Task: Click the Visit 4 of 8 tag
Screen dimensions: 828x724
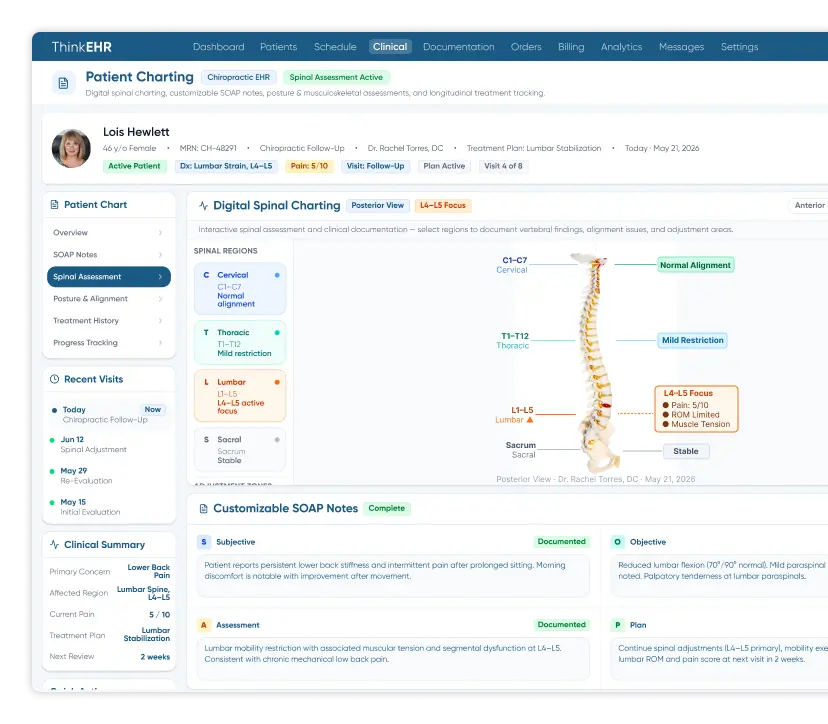Action: pyautogui.click(x=503, y=166)
